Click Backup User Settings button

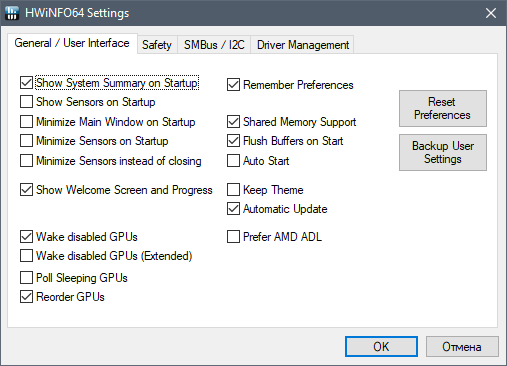click(443, 152)
